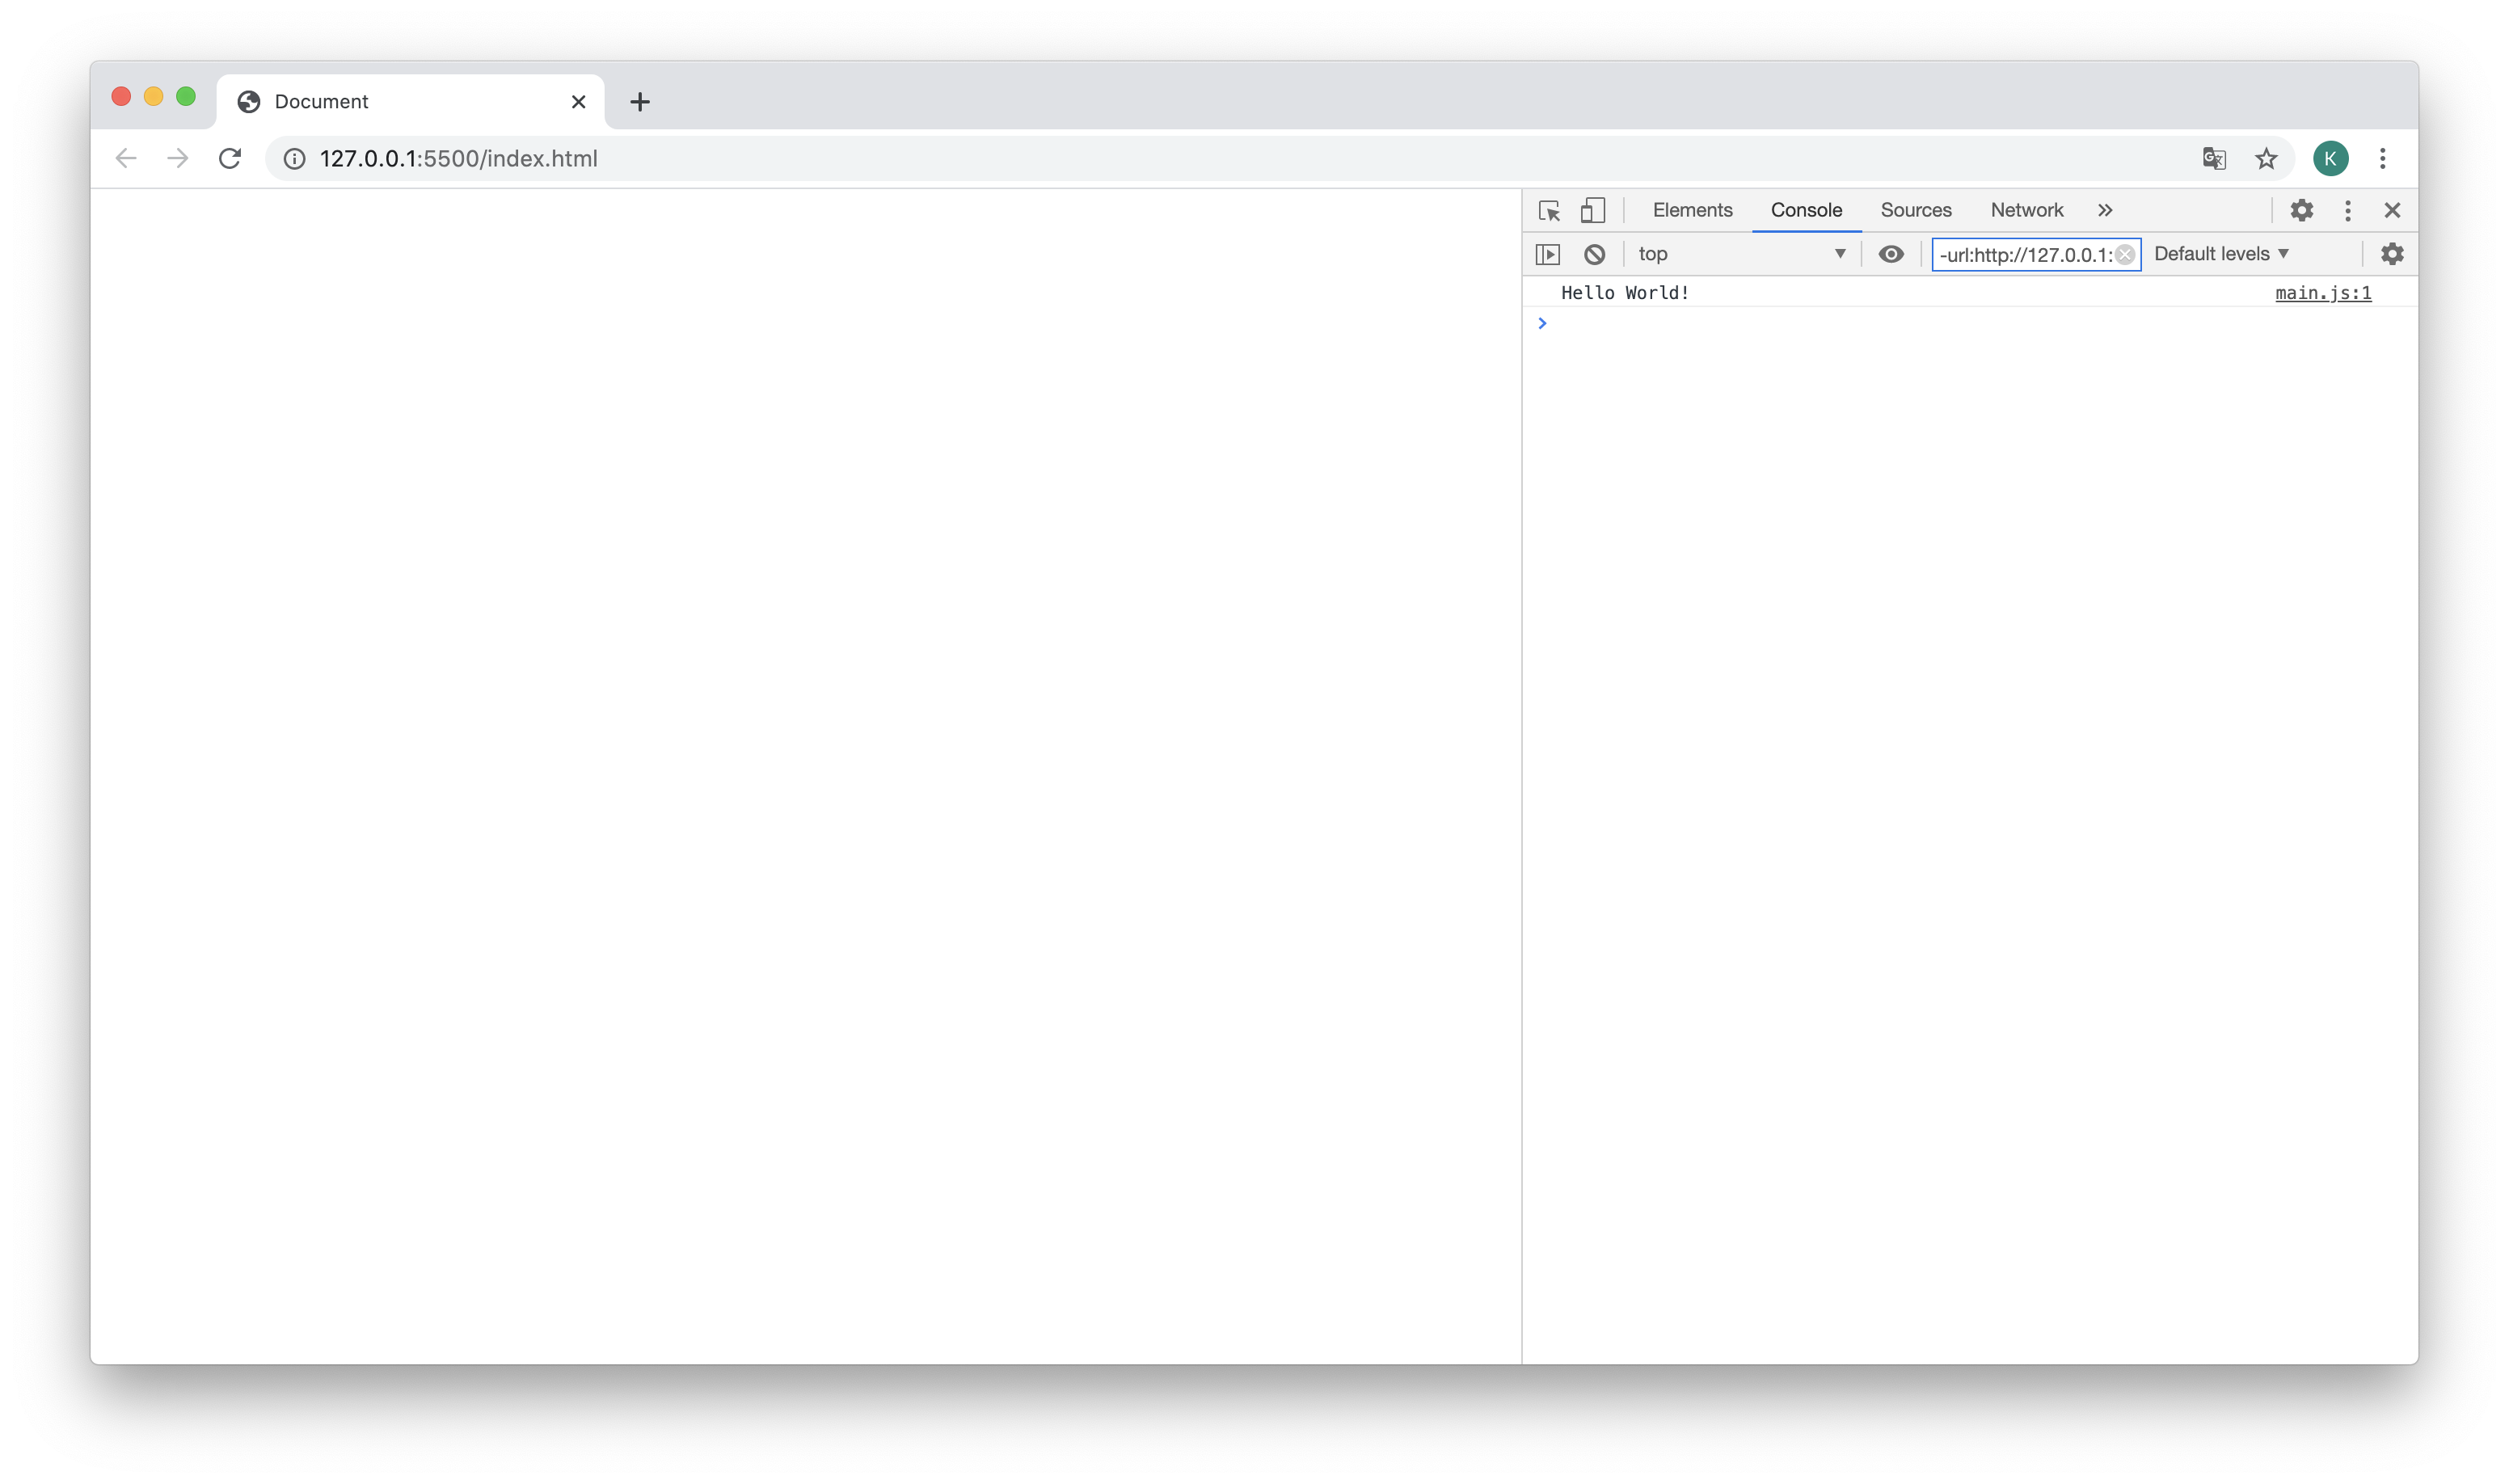
Task: Click the browser back arrow
Action: [126, 158]
